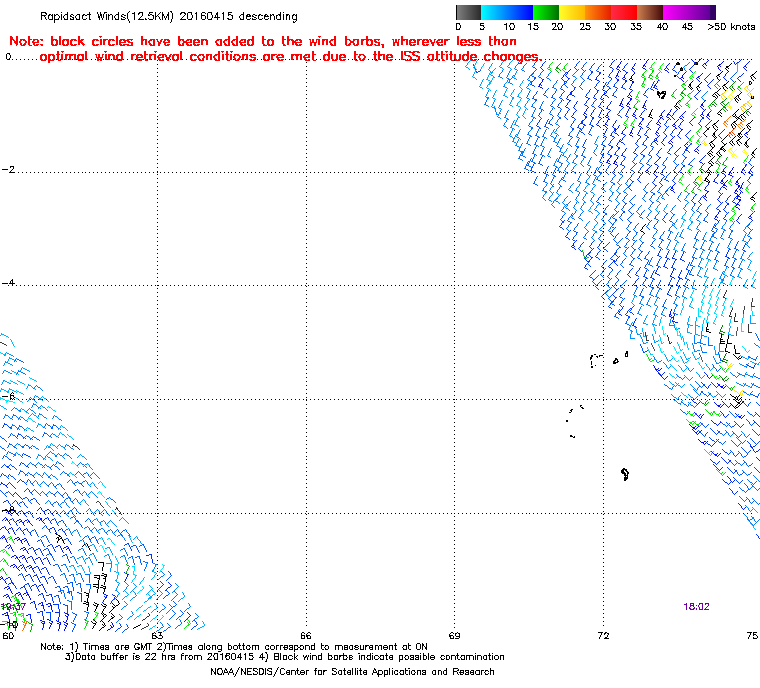The width and height of the screenshot is (760, 688).
Task: Click the gray 0-5 knots color segment
Action: [468, 12]
